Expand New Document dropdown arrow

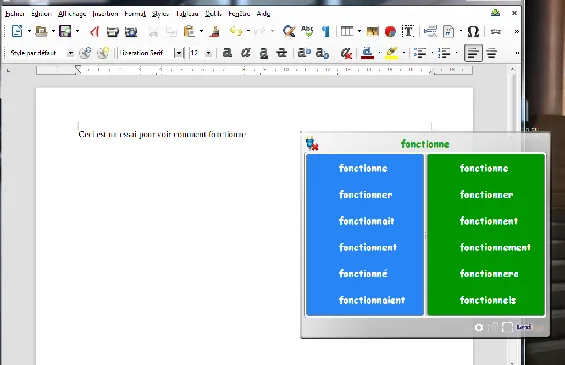[x=29, y=31]
